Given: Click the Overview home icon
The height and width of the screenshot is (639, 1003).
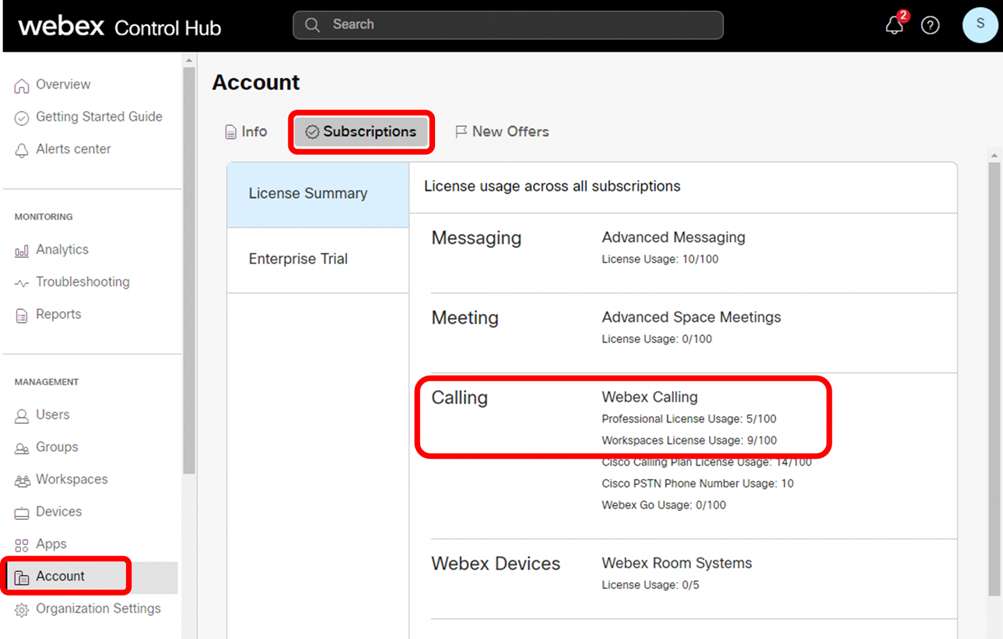Looking at the screenshot, I should pyautogui.click(x=22, y=86).
